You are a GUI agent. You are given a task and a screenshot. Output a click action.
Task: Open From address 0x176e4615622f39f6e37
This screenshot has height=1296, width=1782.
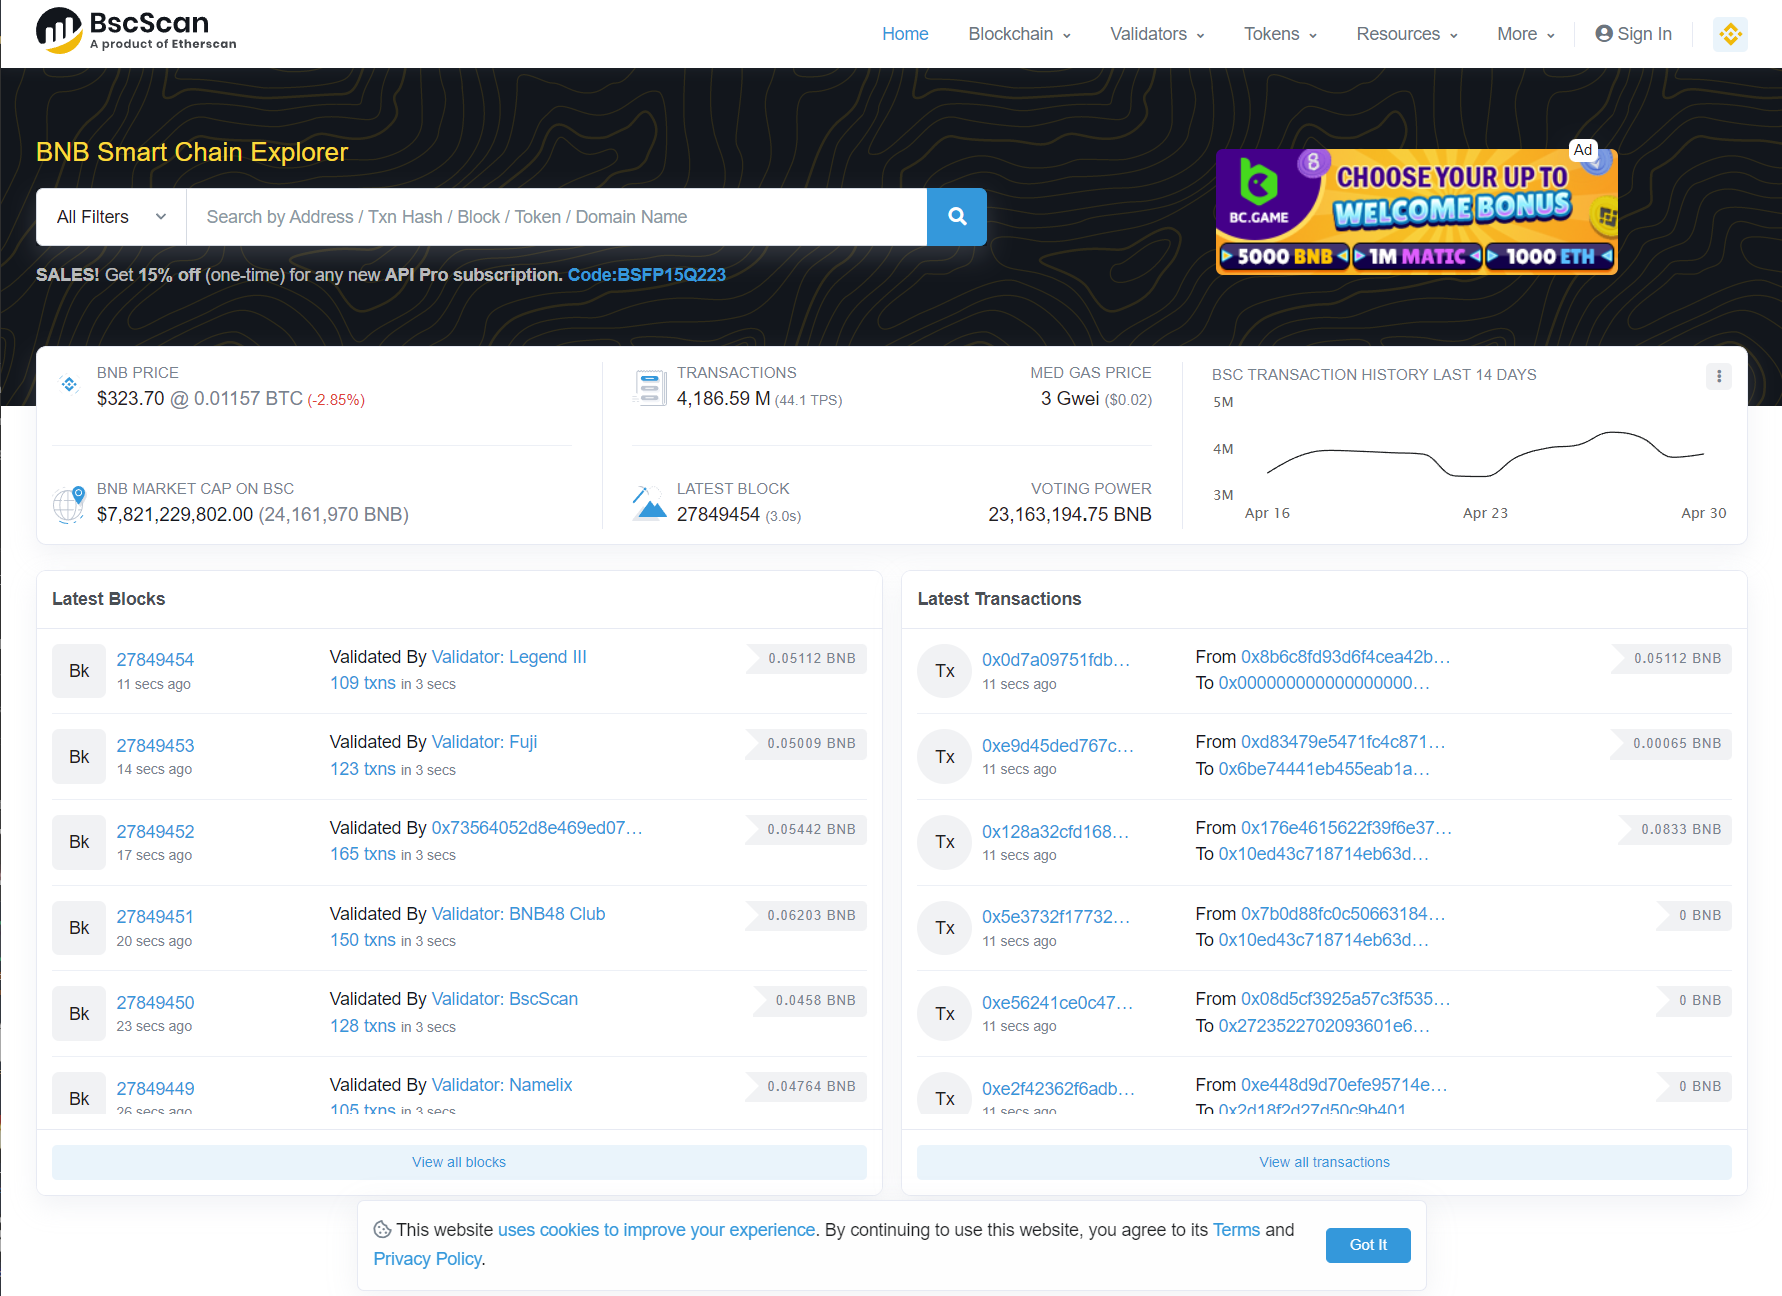pos(1346,828)
